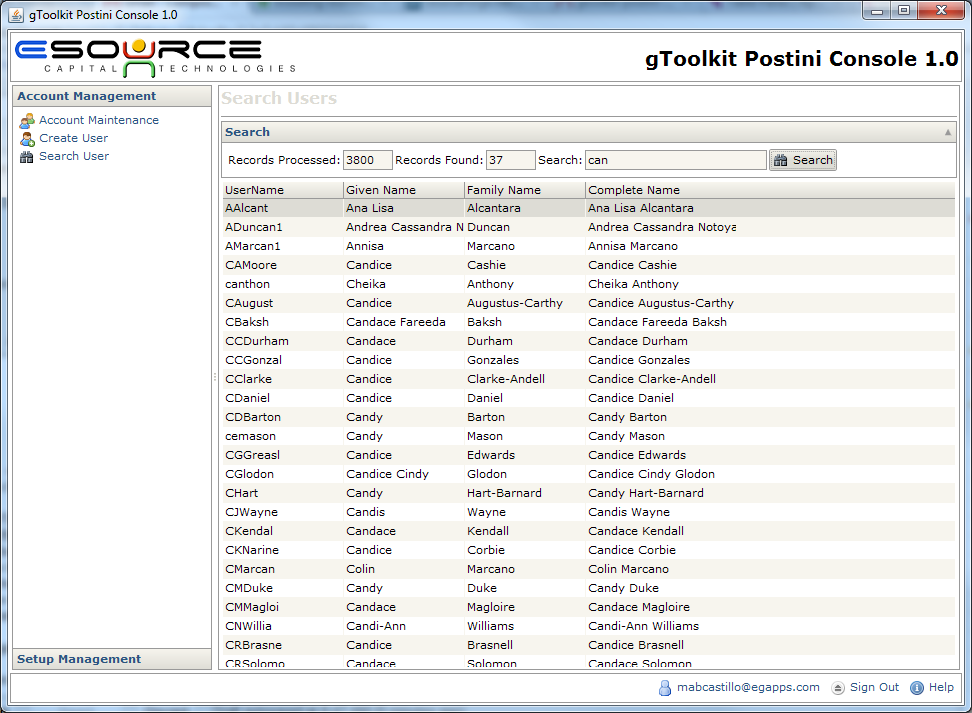Sort the table by UserName column
This screenshot has width=972, height=713.
(x=281, y=190)
